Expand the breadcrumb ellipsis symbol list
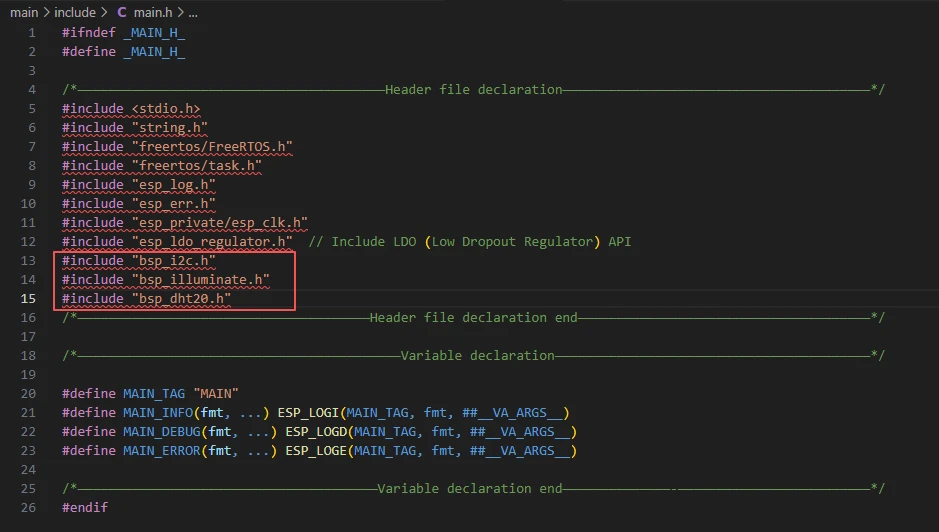Screen dimensions: 939x532 pos(193,13)
